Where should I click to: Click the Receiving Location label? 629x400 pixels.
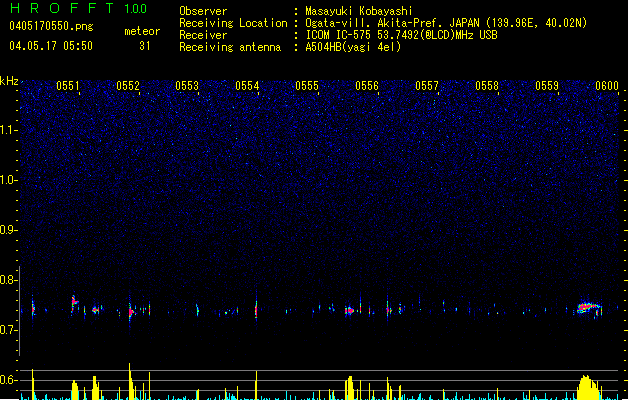pos(233,23)
